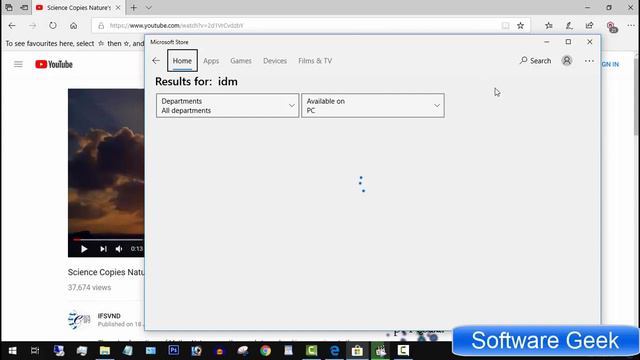Switch to Microsoft Store taskbar icon

coord(357,351)
